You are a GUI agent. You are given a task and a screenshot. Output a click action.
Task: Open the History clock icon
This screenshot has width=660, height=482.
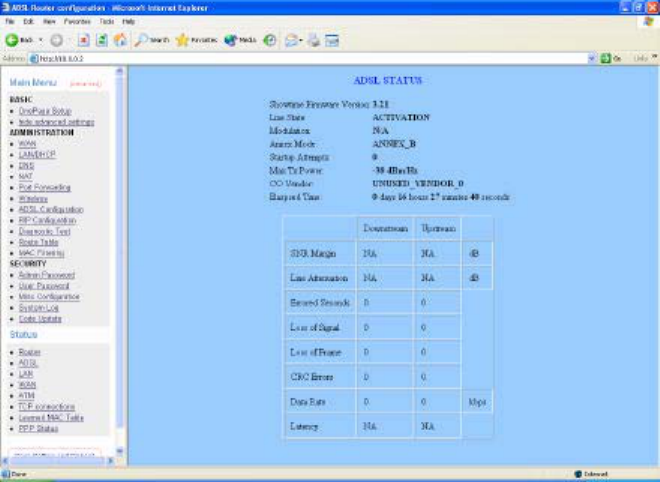270,40
